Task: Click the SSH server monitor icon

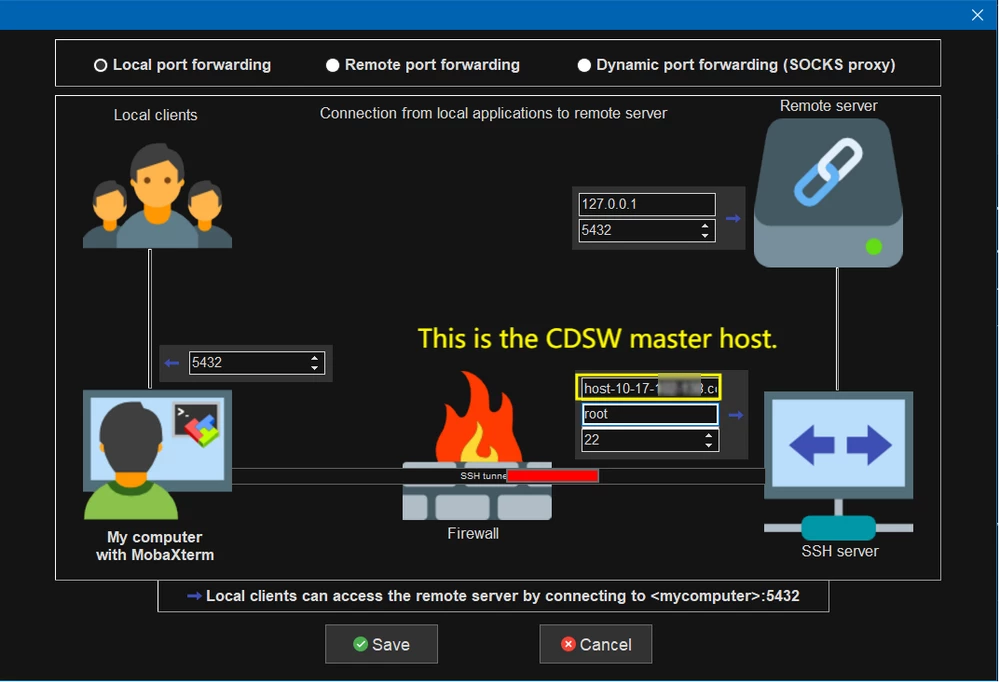Action: point(838,446)
